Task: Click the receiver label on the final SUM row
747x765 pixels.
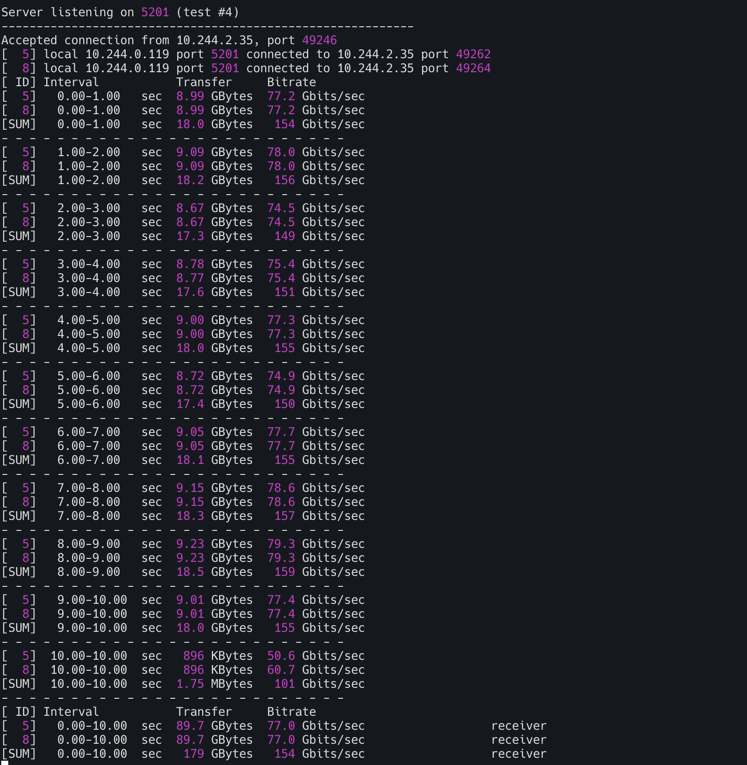Action: pos(518,754)
